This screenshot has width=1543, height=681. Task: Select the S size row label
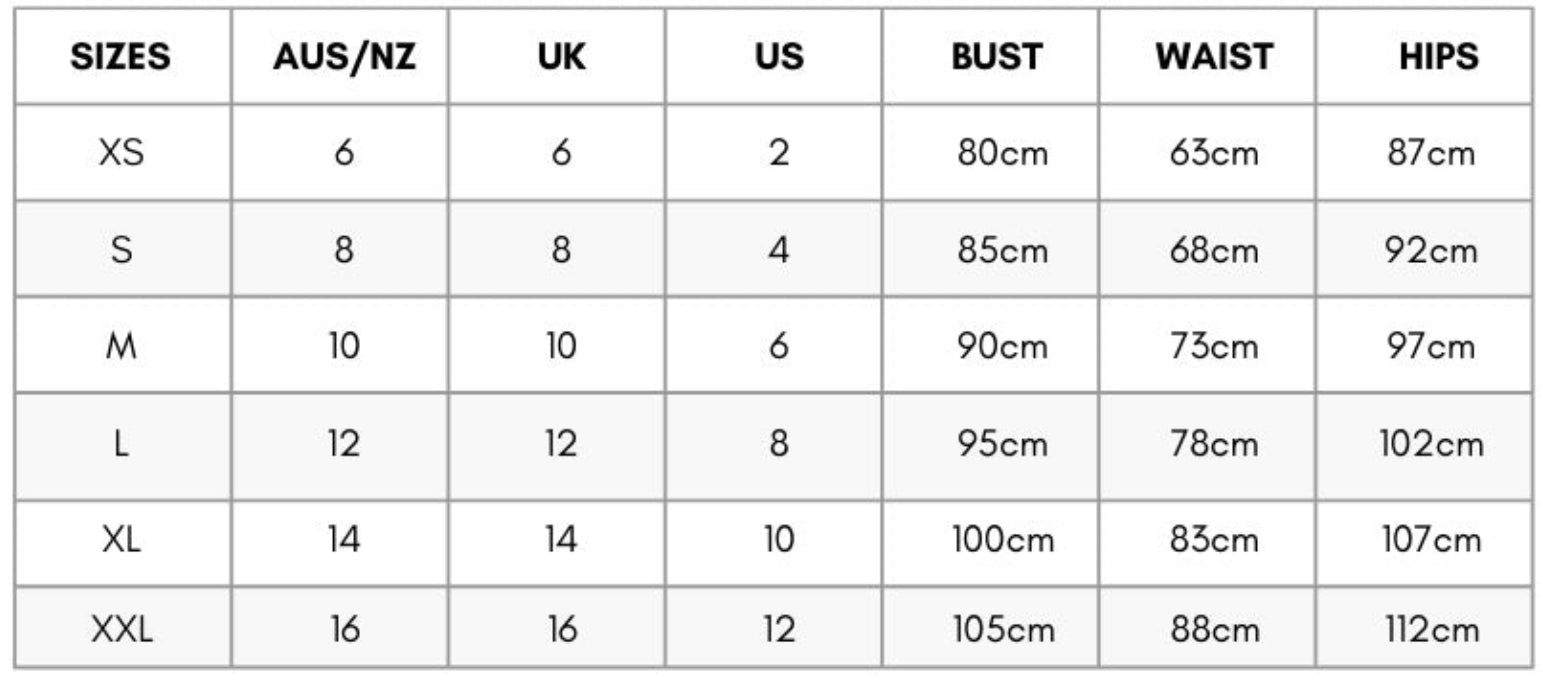(121, 250)
